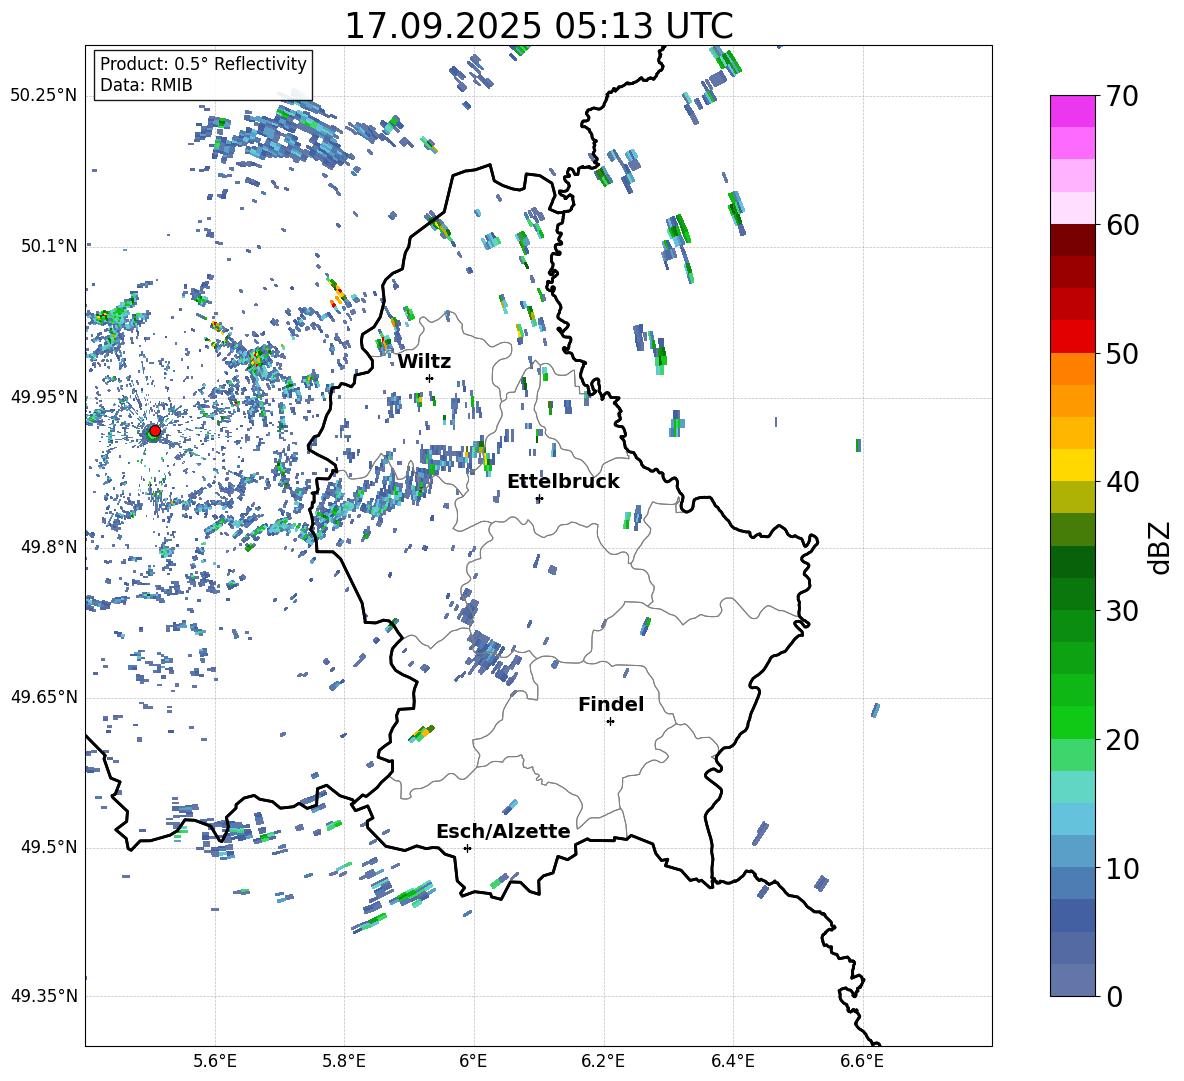1184x1081 pixels.
Task: Click the dBZ colorbar axis label
Action: tap(1160, 547)
